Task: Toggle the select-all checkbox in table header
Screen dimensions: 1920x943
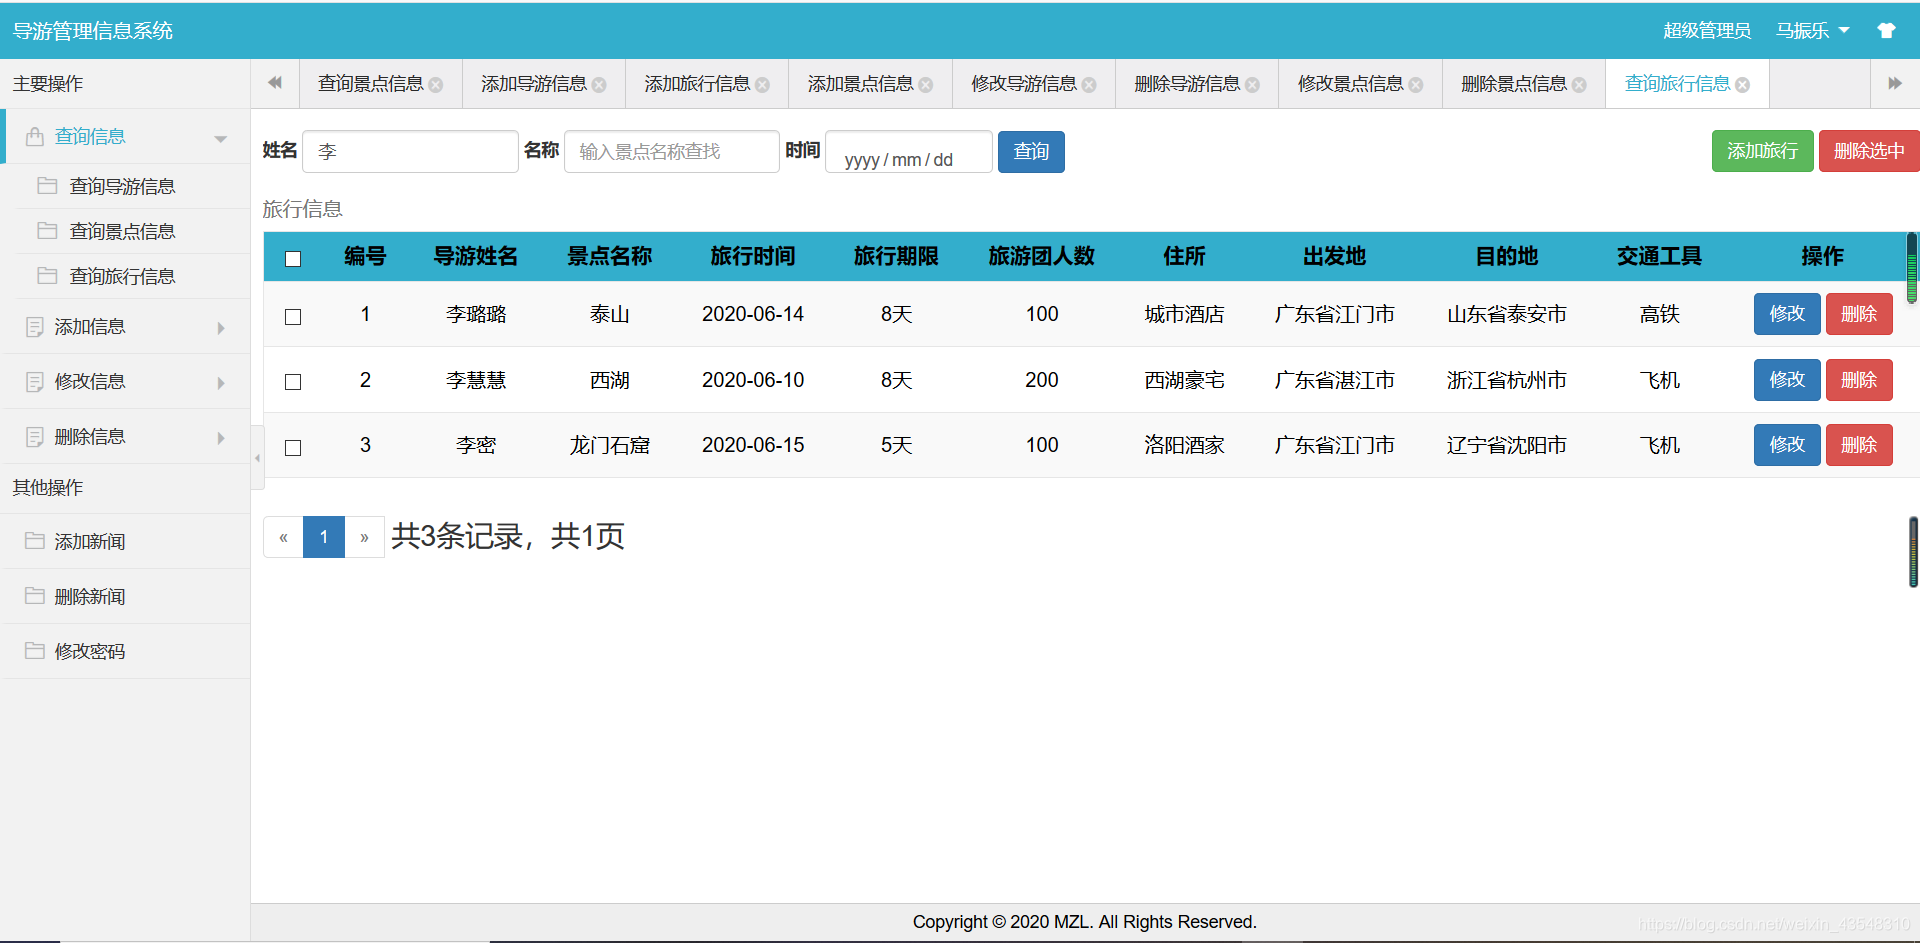Action: 293,259
